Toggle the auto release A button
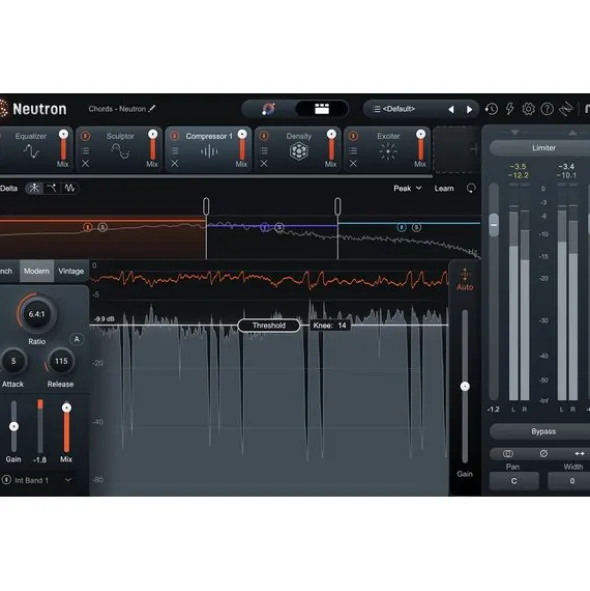The height and width of the screenshot is (591, 590). coord(77,339)
